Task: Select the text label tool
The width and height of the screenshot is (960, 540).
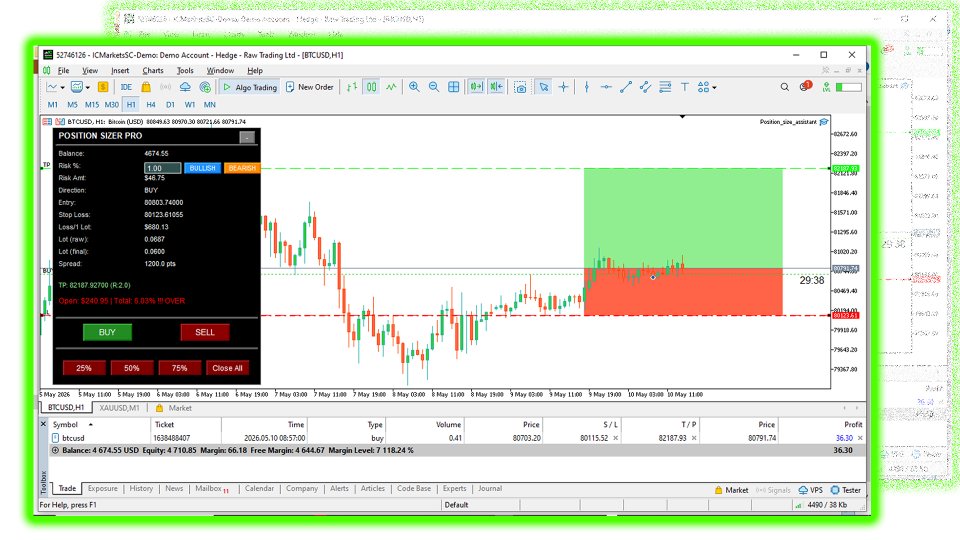Action: point(684,87)
